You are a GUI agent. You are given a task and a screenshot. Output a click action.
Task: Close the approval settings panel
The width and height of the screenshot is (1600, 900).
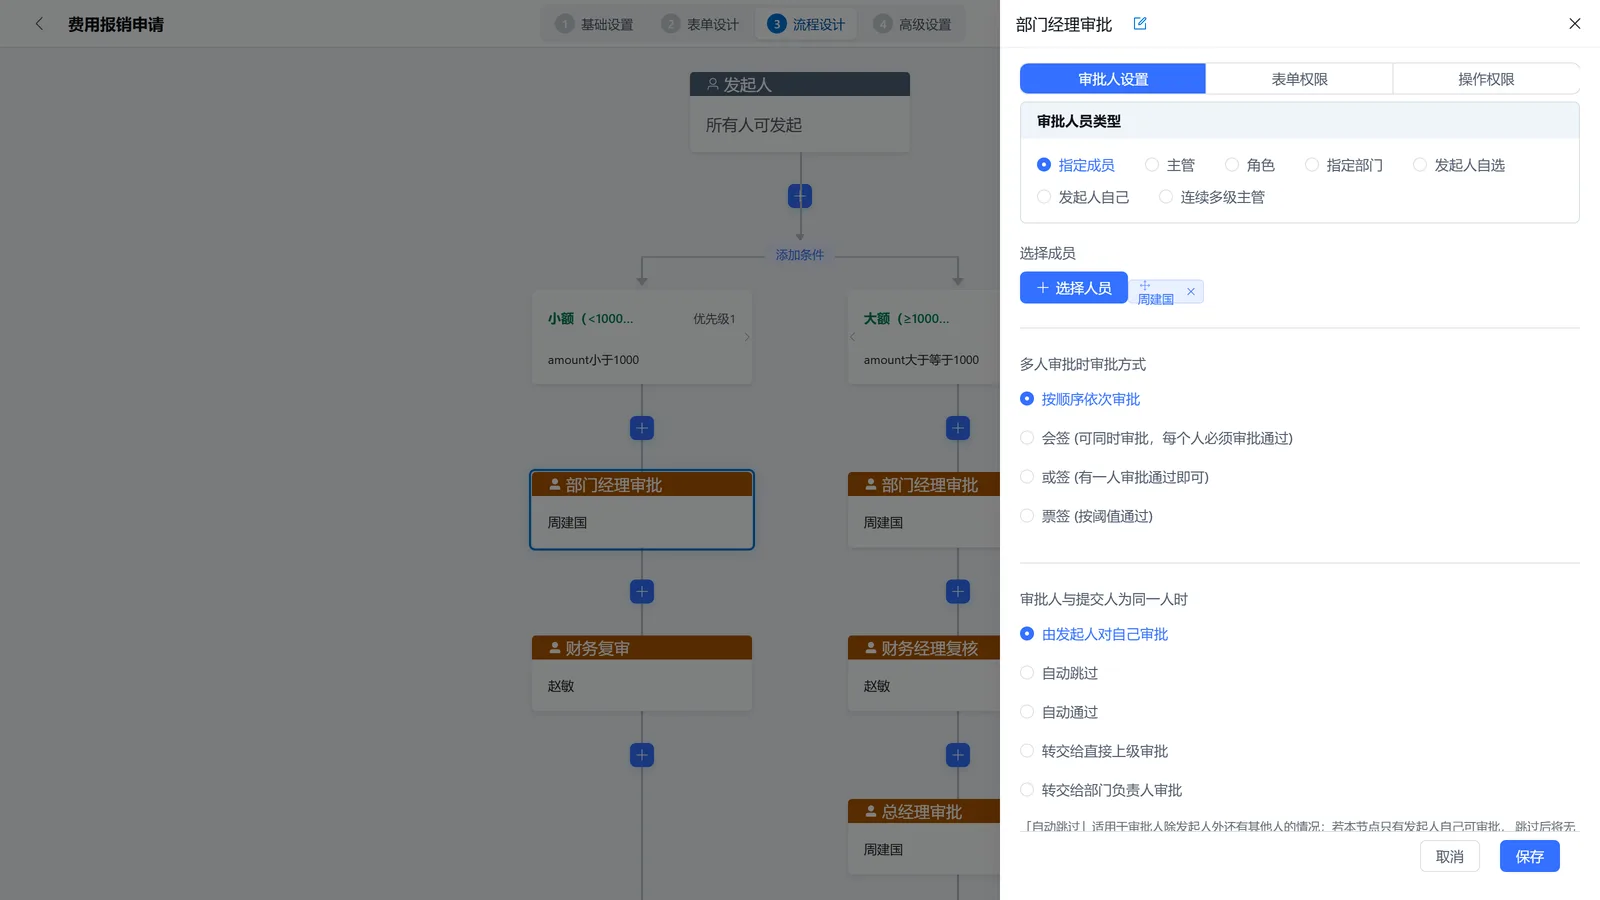click(1575, 23)
